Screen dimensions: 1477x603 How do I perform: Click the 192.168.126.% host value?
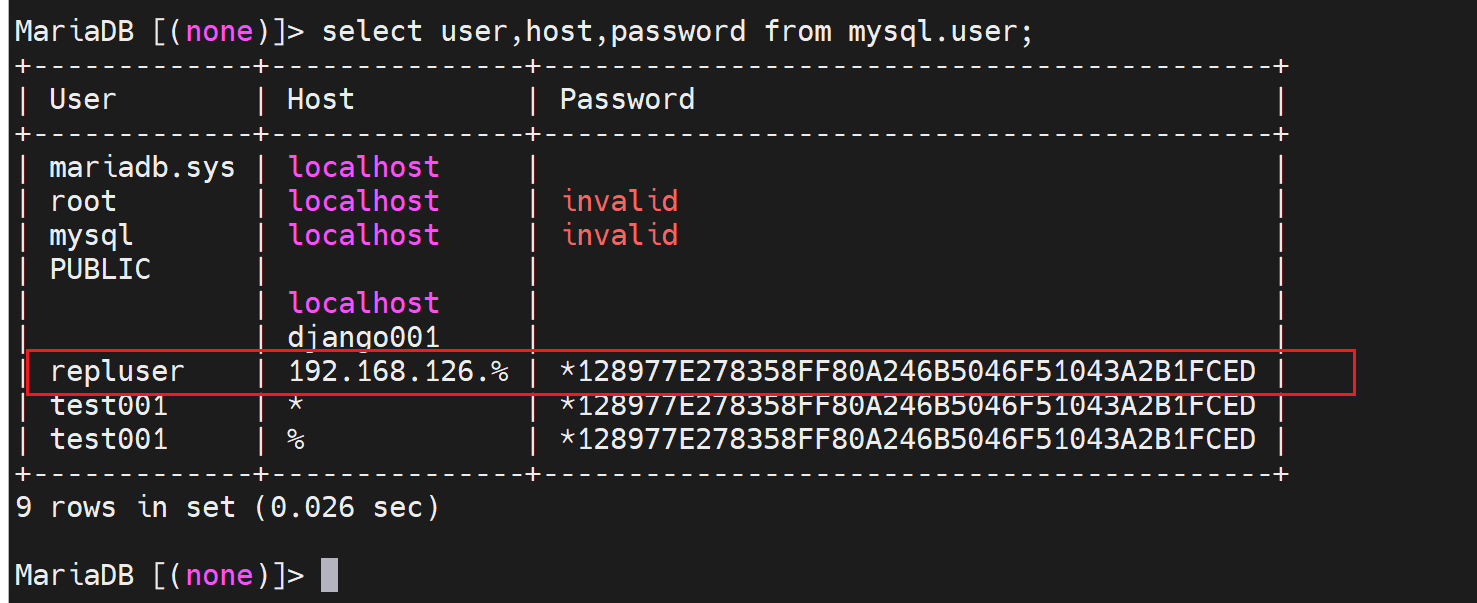coord(398,372)
